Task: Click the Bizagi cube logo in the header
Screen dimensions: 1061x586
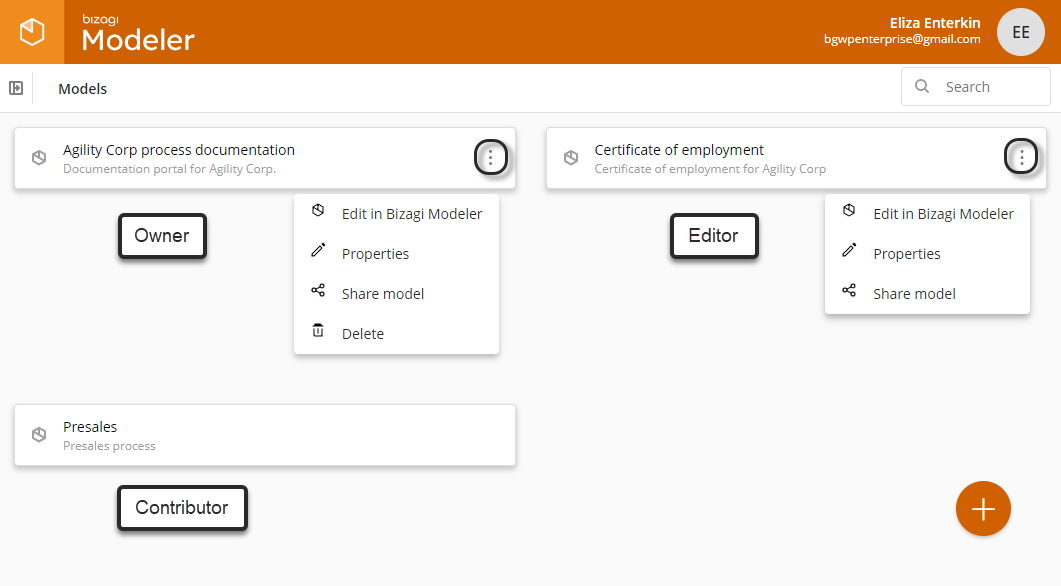Action: pyautogui.click(x=32, y=32)
